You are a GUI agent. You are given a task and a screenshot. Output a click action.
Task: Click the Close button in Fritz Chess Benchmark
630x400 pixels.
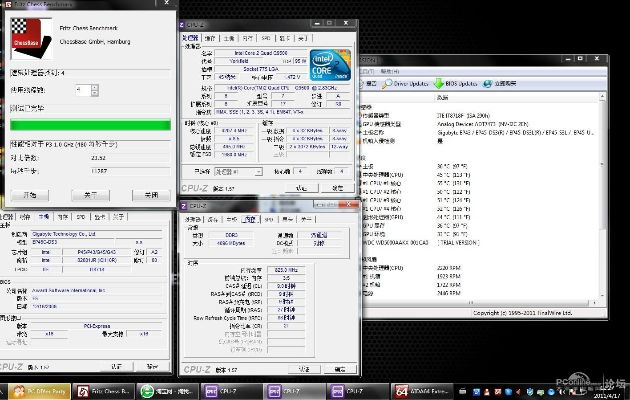click(x=151, y=195)
